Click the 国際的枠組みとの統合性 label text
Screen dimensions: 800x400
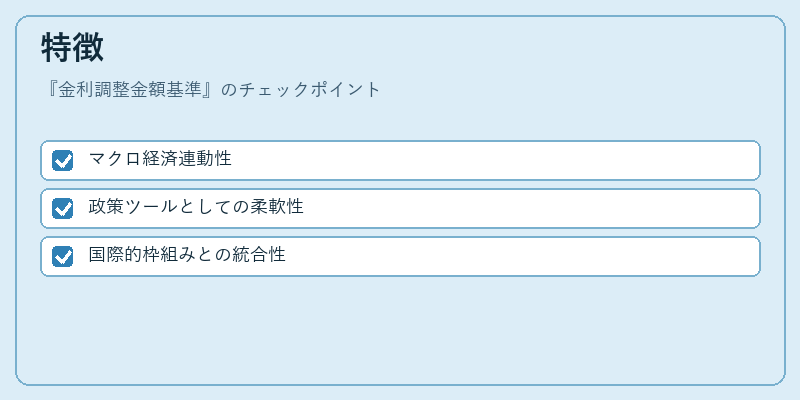(x=187, y=255)
